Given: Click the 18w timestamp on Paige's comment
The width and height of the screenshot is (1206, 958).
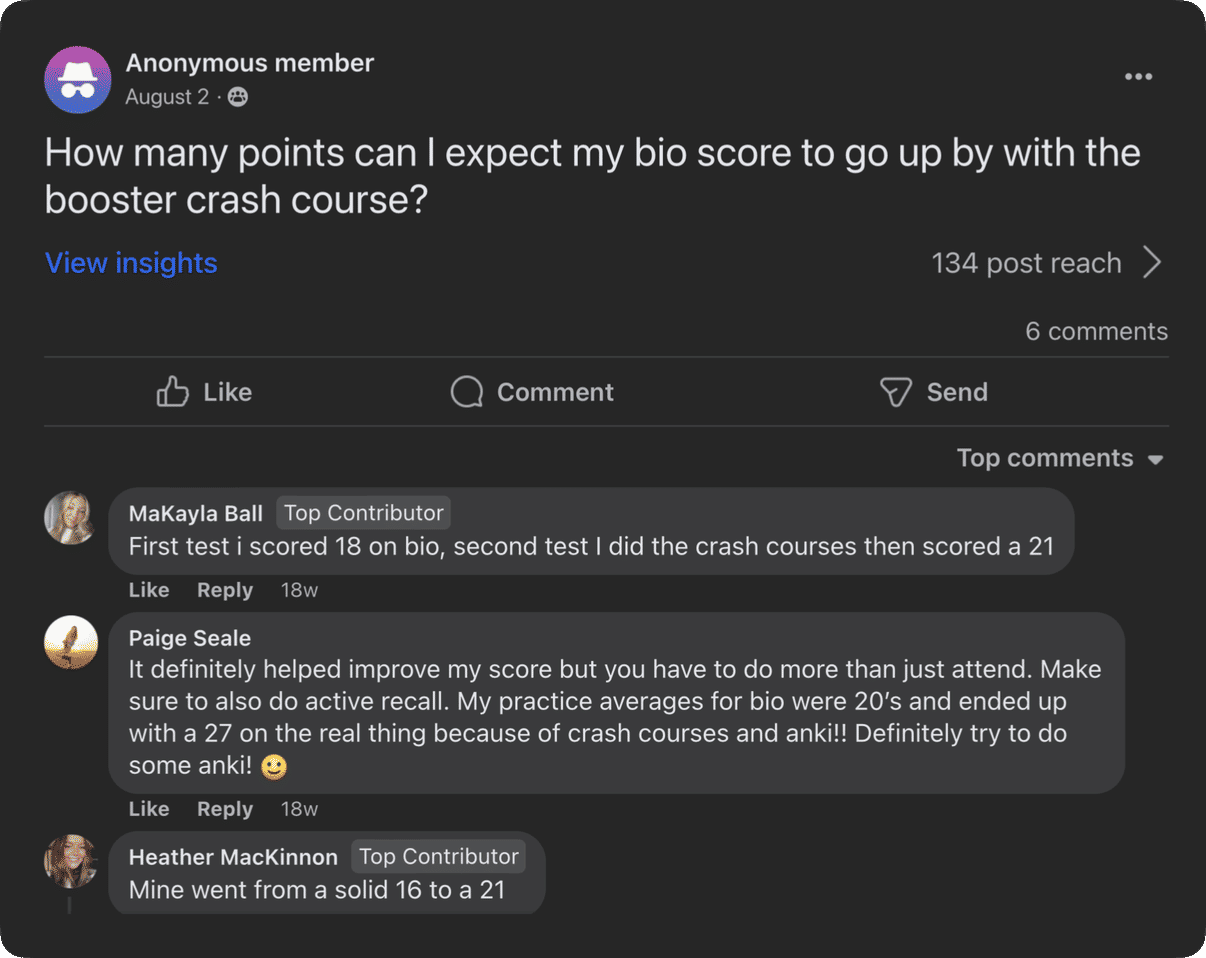Looking at the screenshot, I should pos(299,808).
